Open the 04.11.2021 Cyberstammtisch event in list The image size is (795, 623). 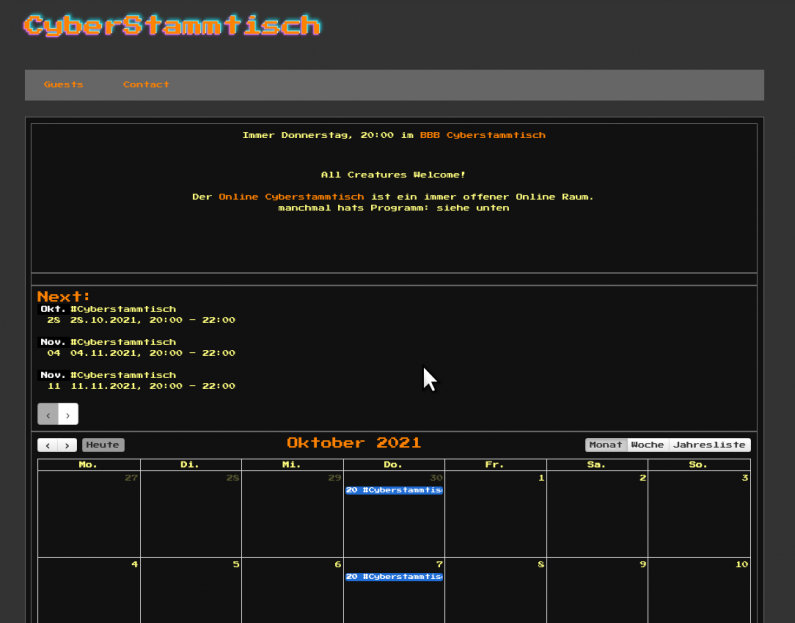tap(123, 342)
